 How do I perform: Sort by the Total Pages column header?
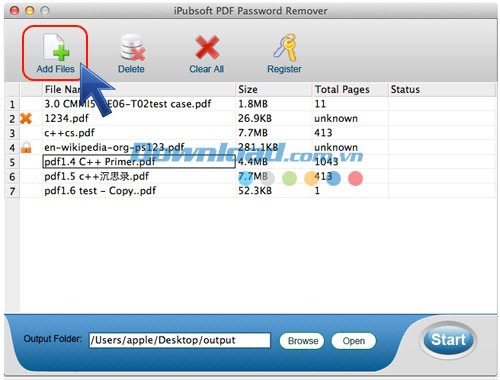(x=350, y=89)
